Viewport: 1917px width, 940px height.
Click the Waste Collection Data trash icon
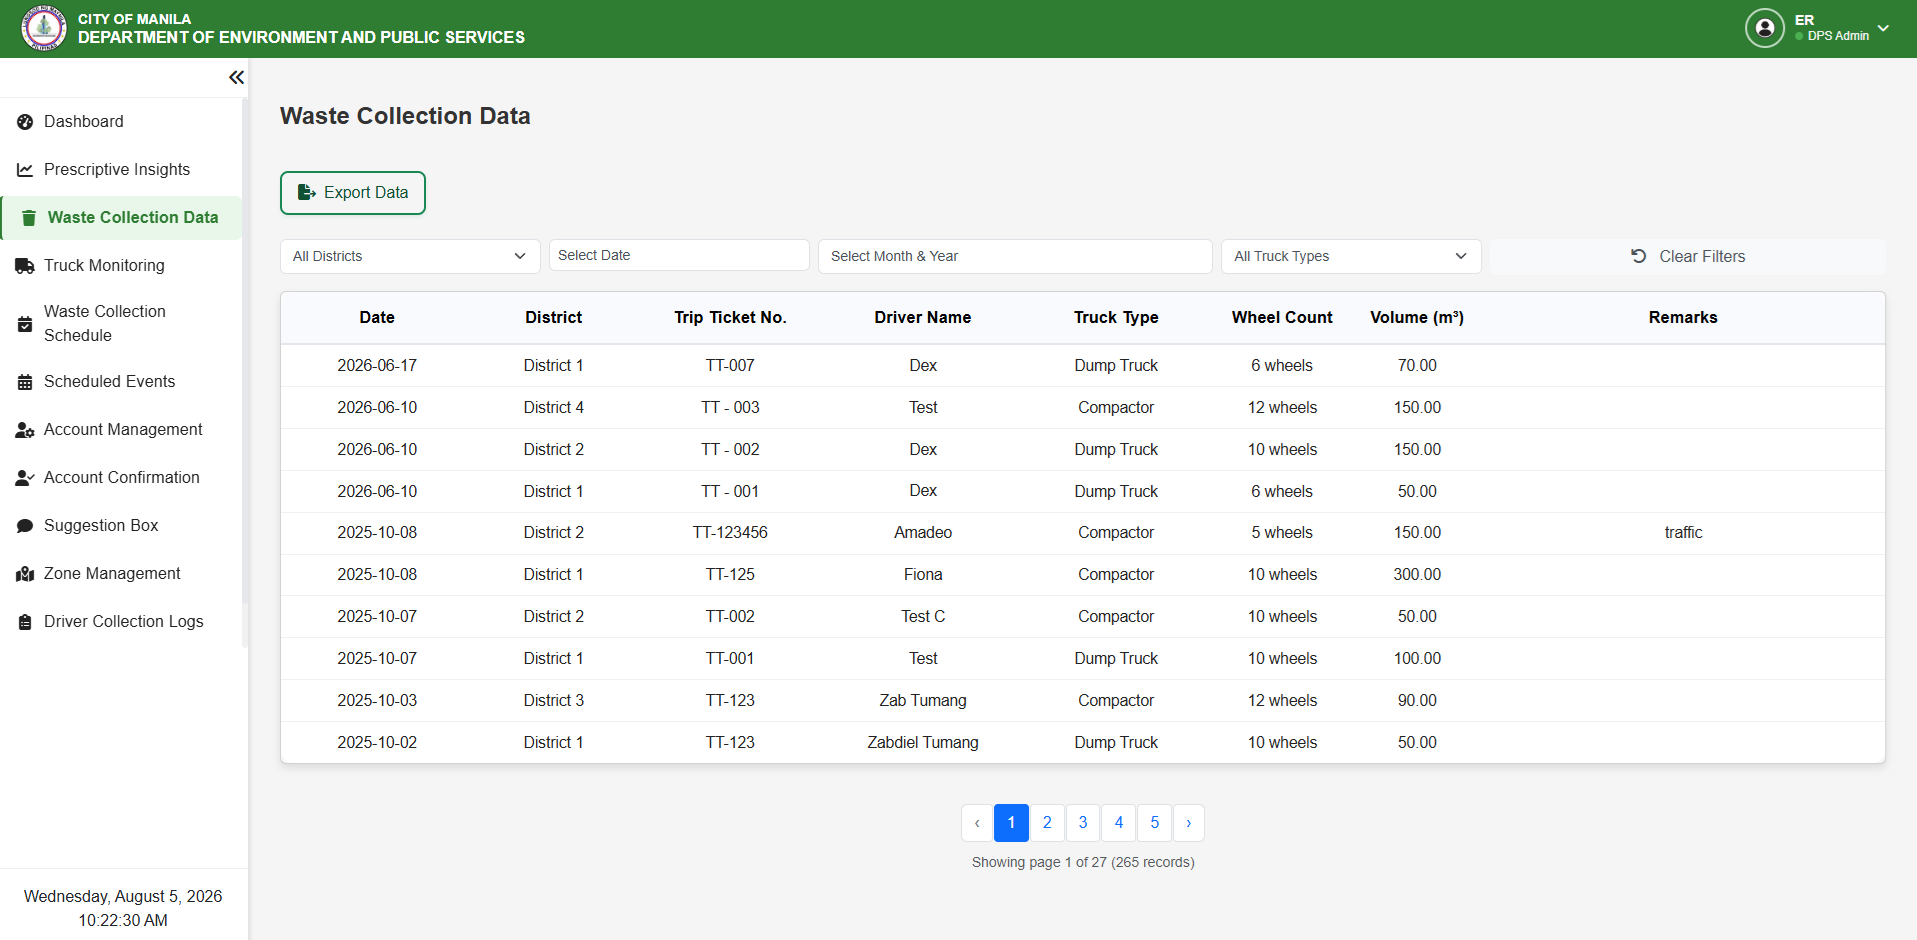(29, 218)
